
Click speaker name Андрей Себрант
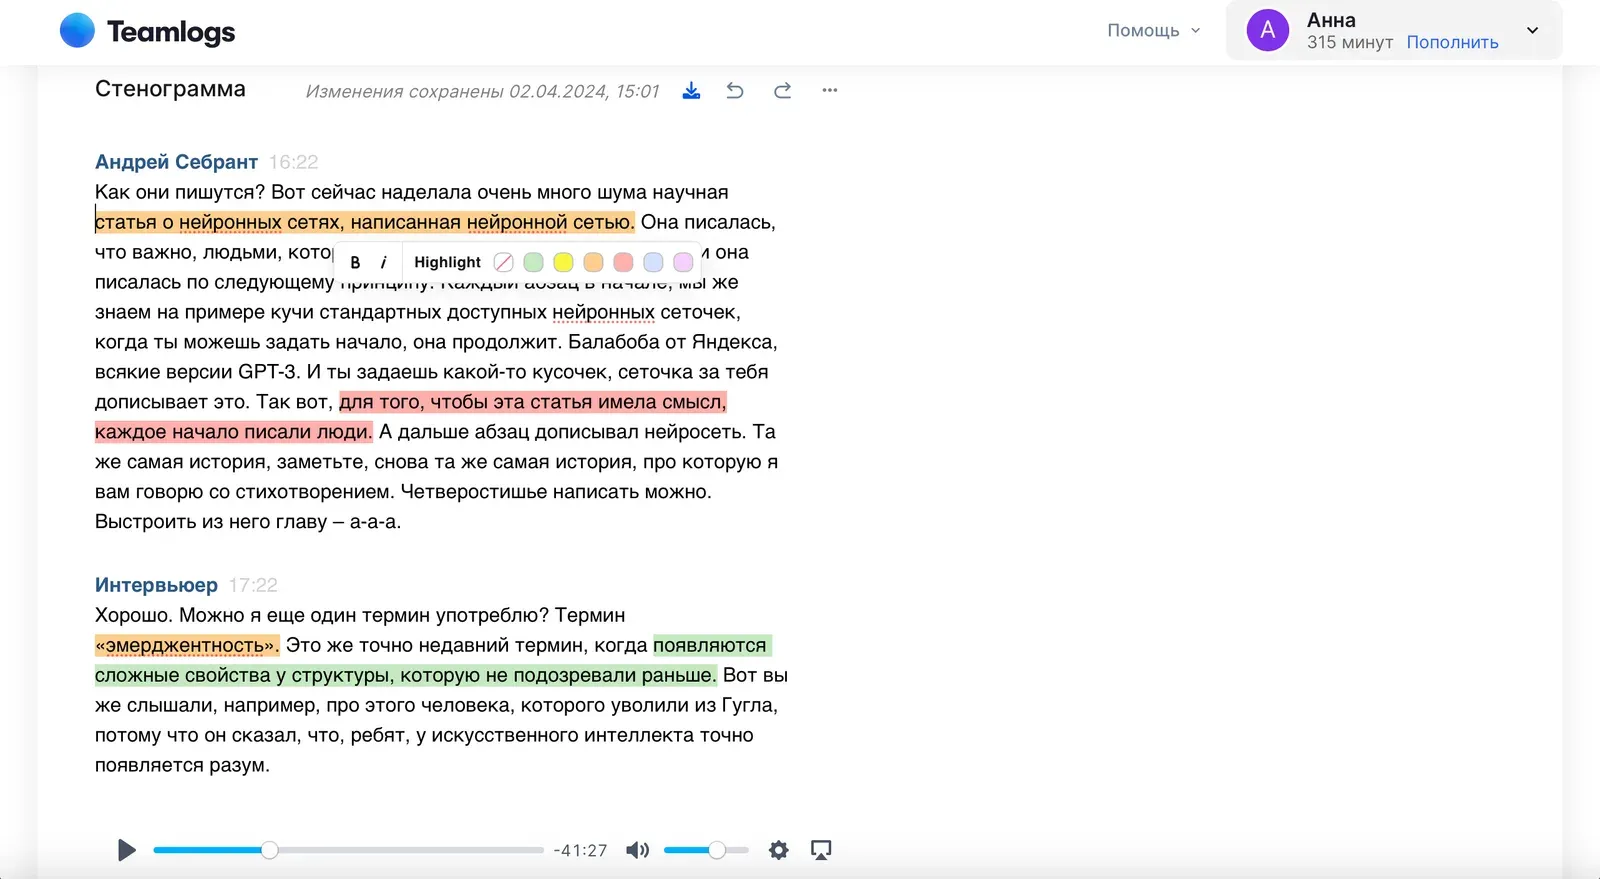(x=176, y=162)
